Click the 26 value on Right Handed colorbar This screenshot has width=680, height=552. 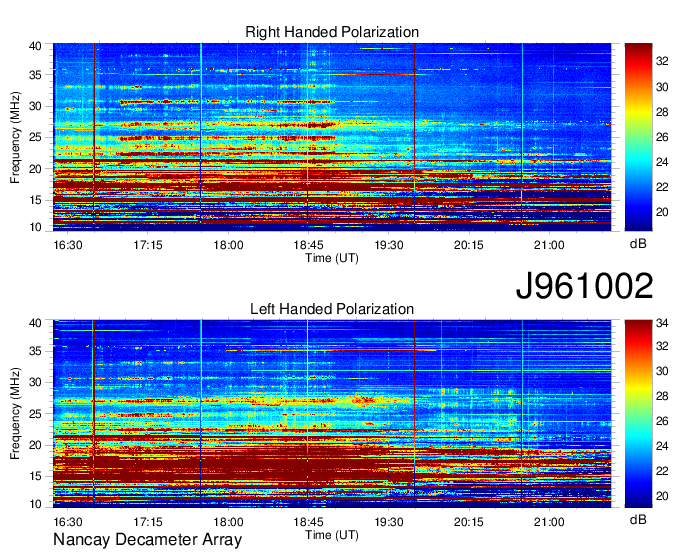pos(662,137)
